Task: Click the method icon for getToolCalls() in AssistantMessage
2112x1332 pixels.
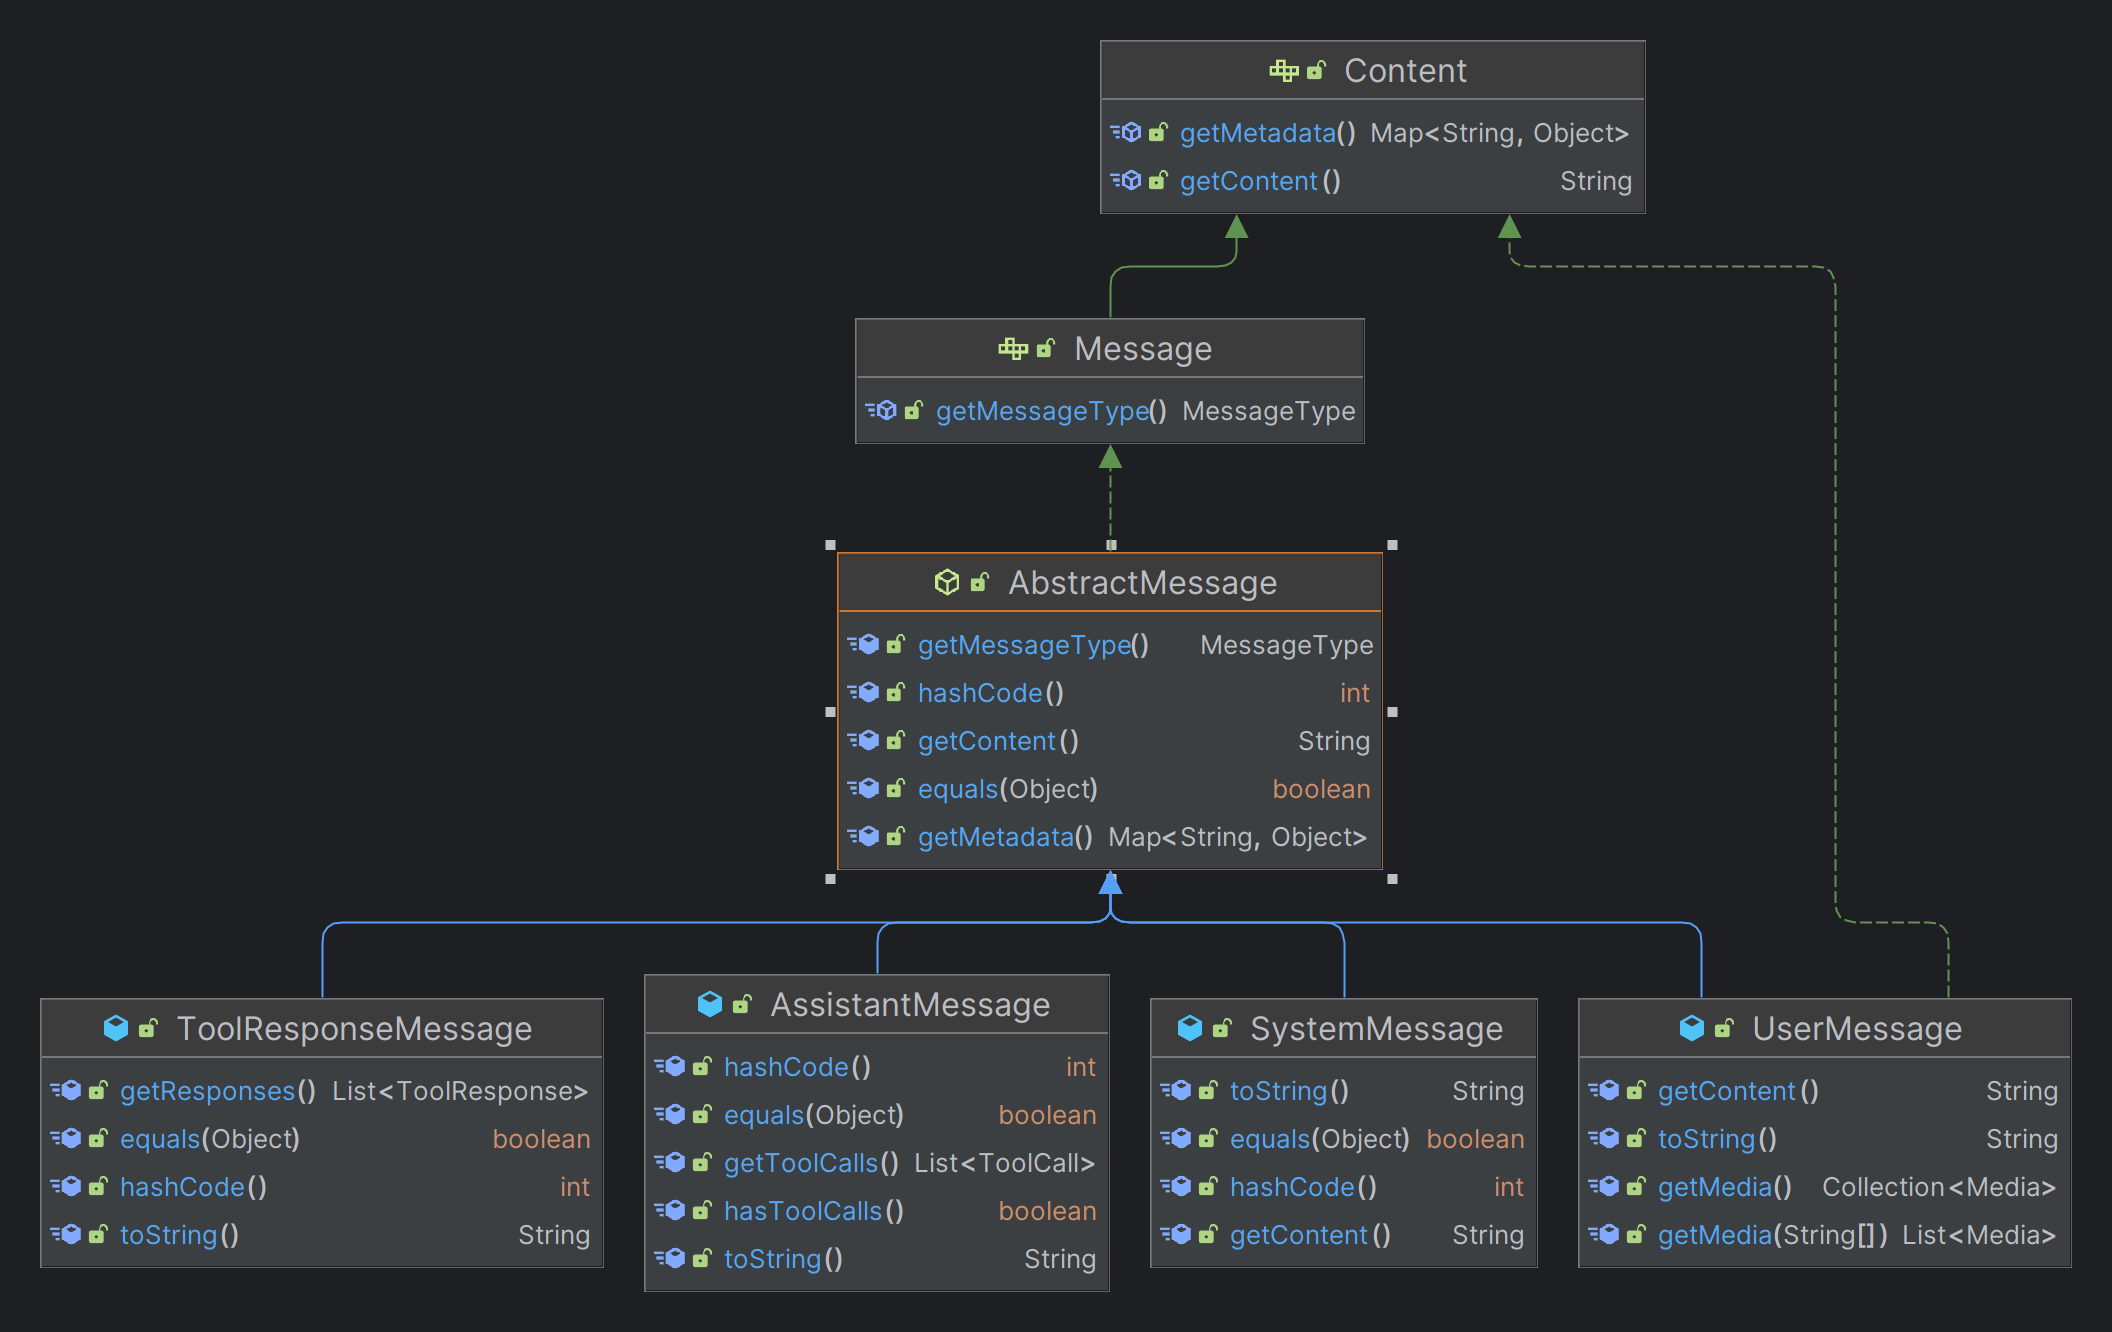Action: pyautogui.click(x=670, y=1162)
